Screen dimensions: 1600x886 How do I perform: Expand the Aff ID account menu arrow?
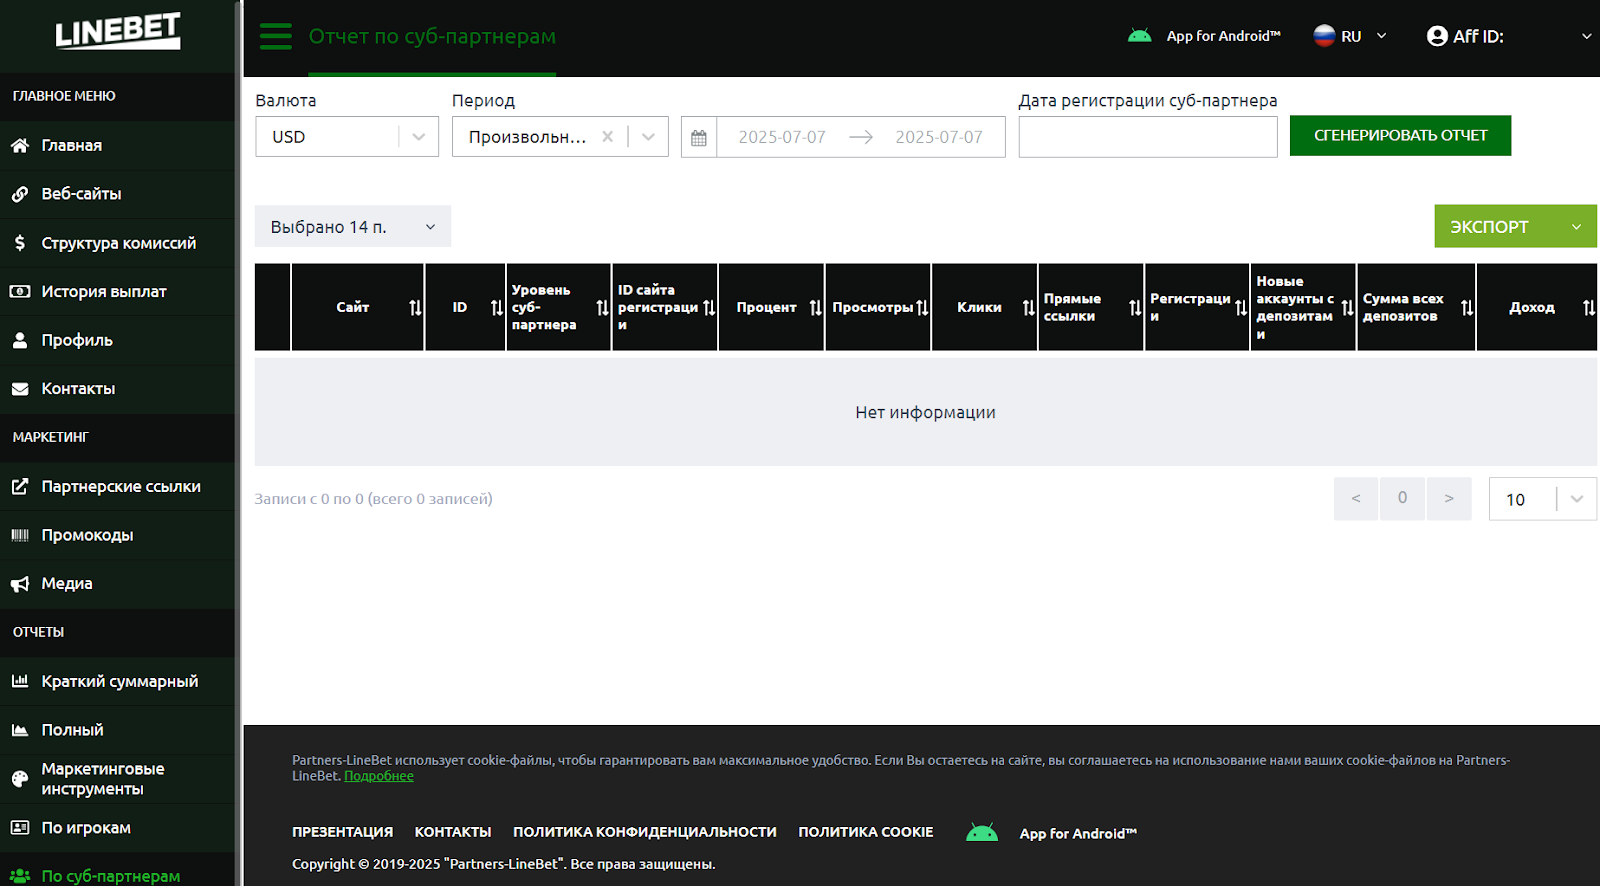point(1586,36)
